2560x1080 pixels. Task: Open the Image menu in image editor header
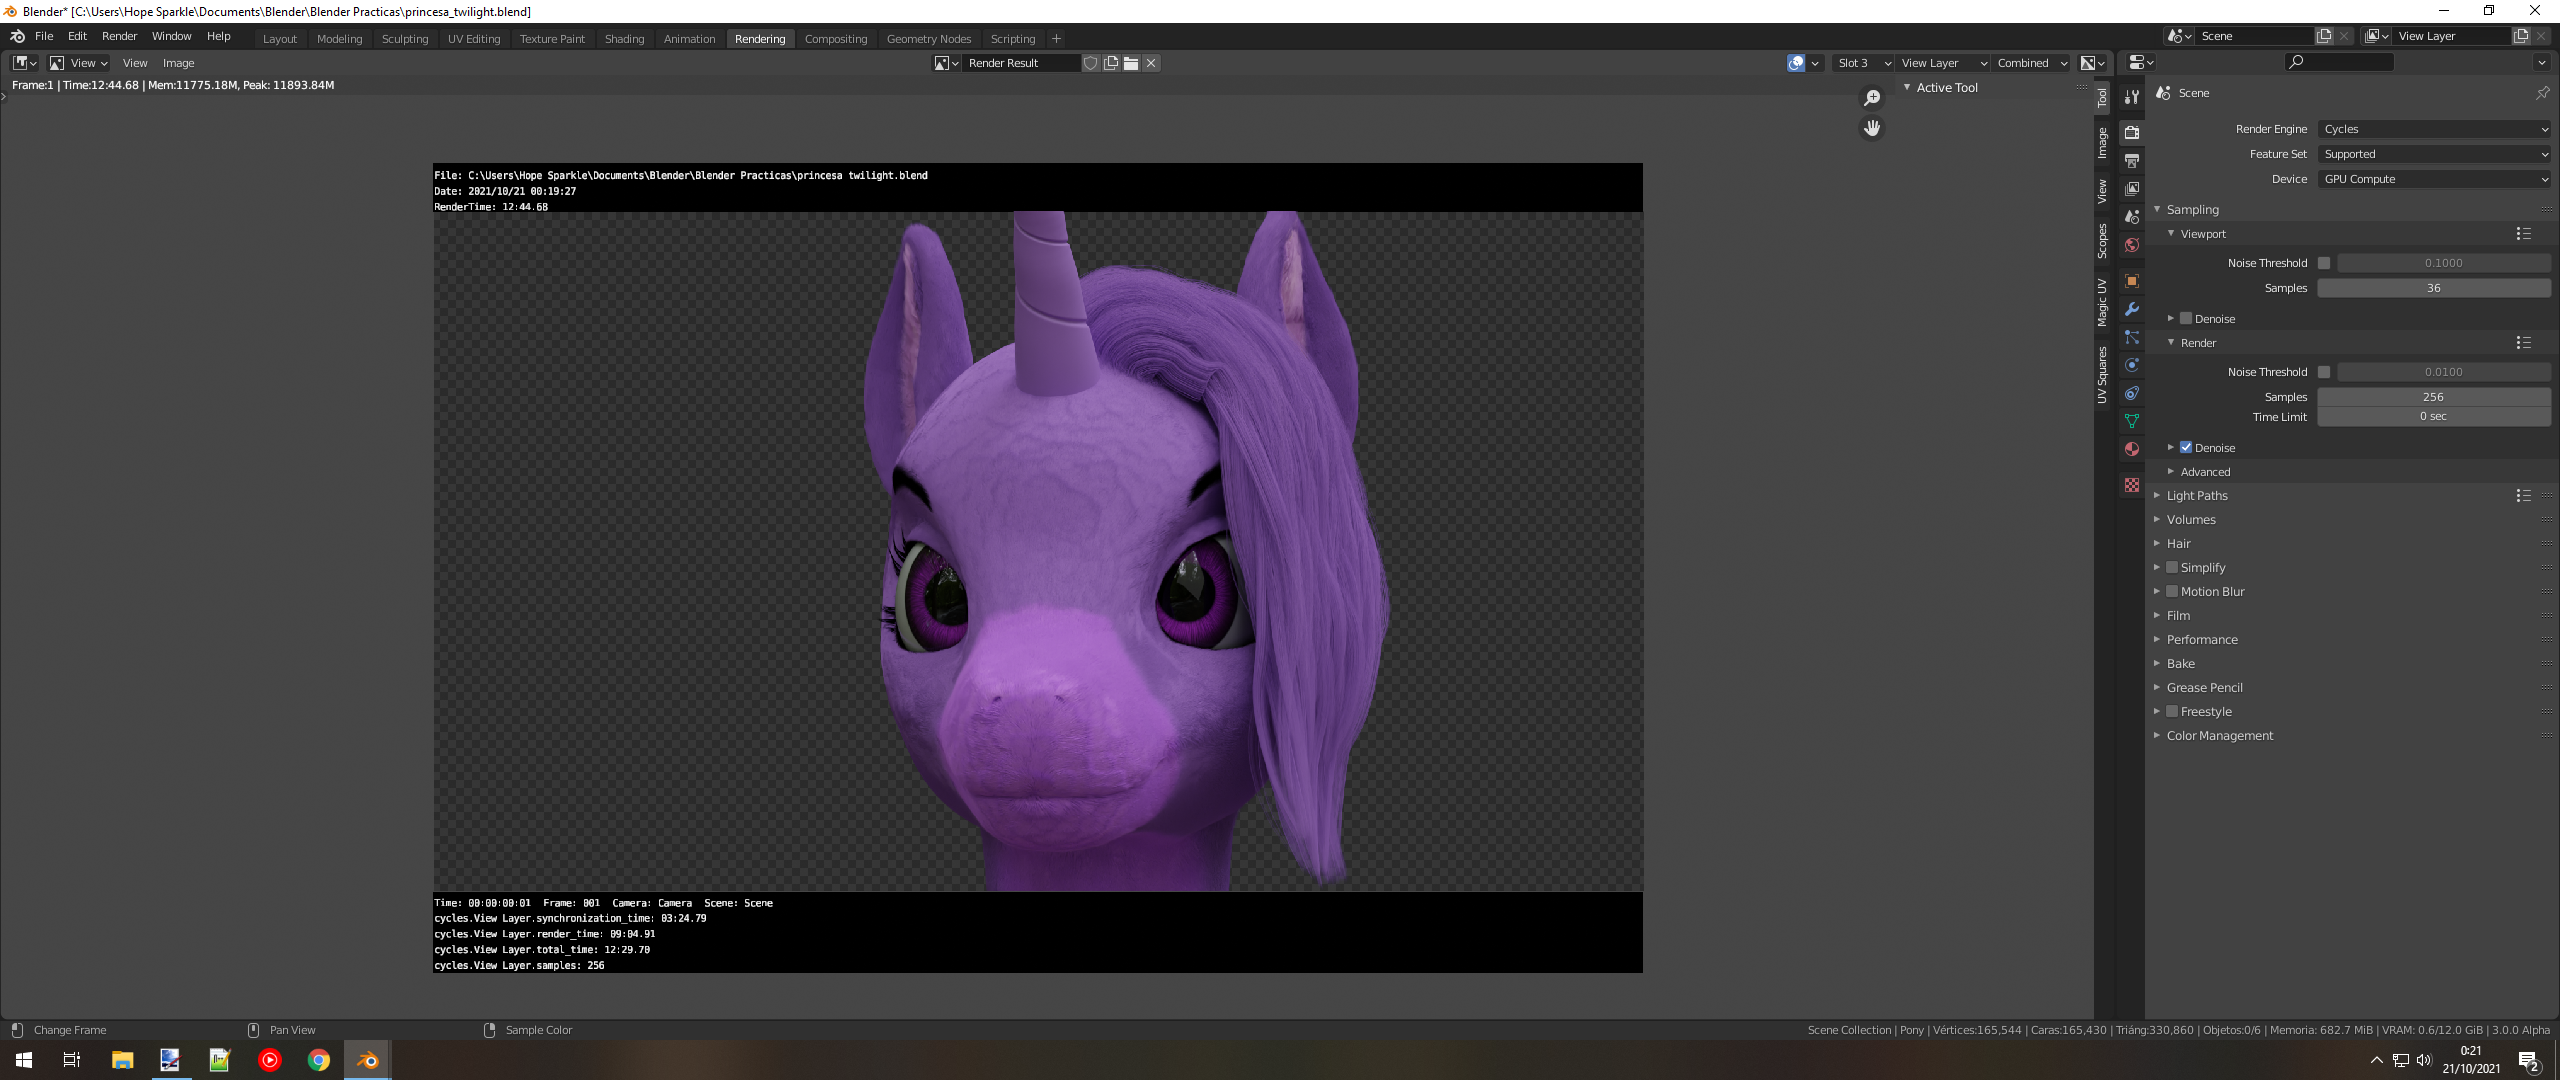click(x=178, y=63)
